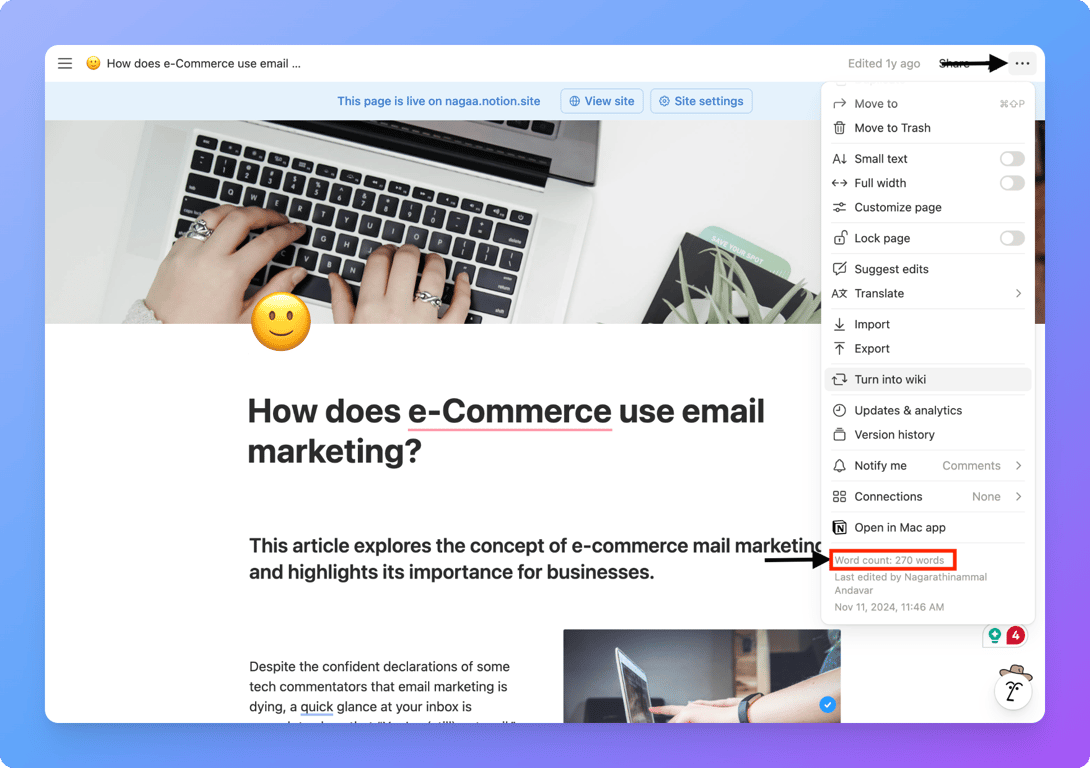Click the red badge showing 4
The image size is (1090, 768).
[1016, 635]
